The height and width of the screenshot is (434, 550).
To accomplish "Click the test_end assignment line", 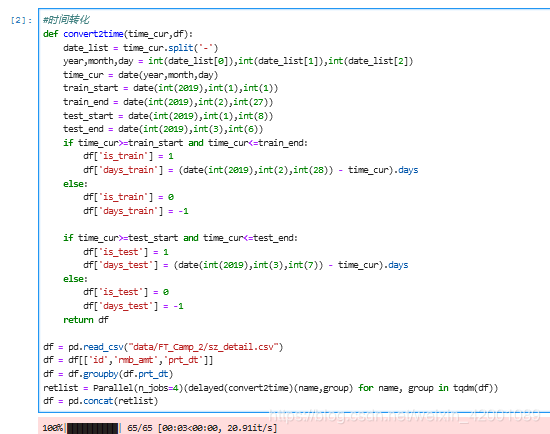I will point(163,129).
